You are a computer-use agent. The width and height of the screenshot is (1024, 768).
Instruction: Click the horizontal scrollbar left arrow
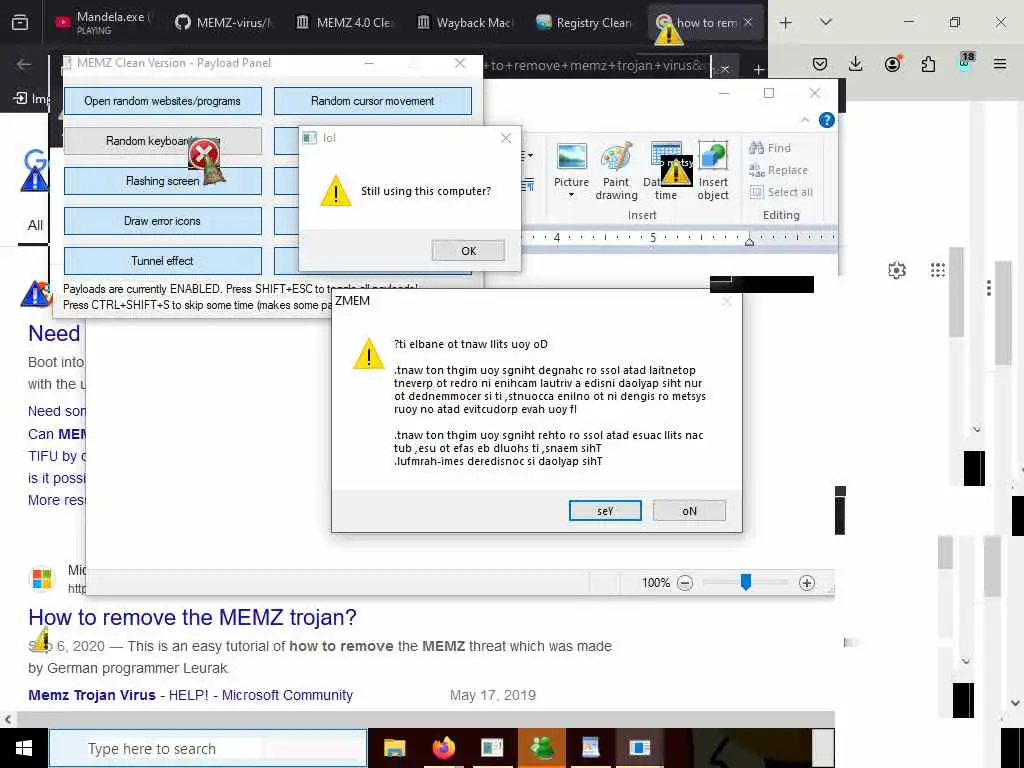[7, 720]
